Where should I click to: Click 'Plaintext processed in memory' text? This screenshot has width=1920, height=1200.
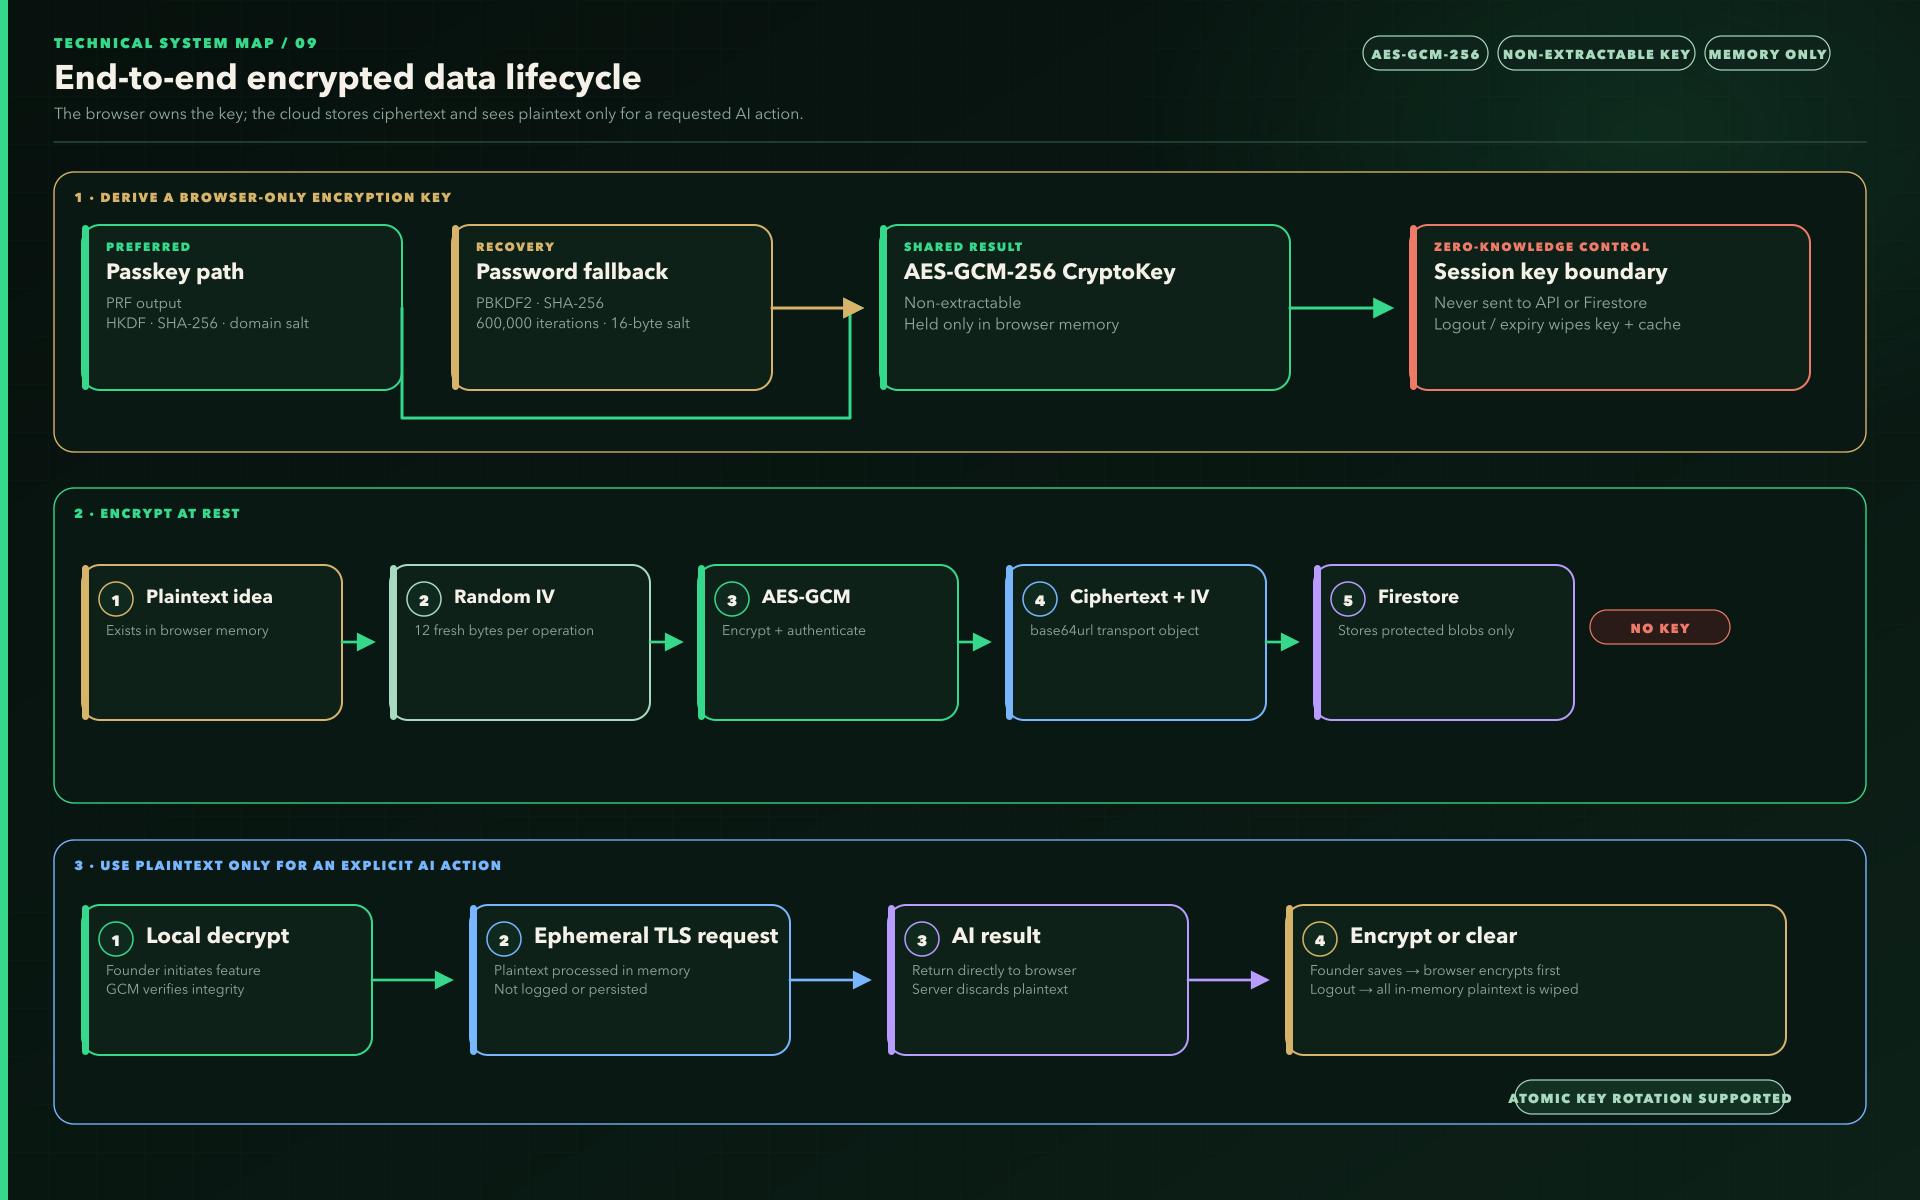[592, 970]
